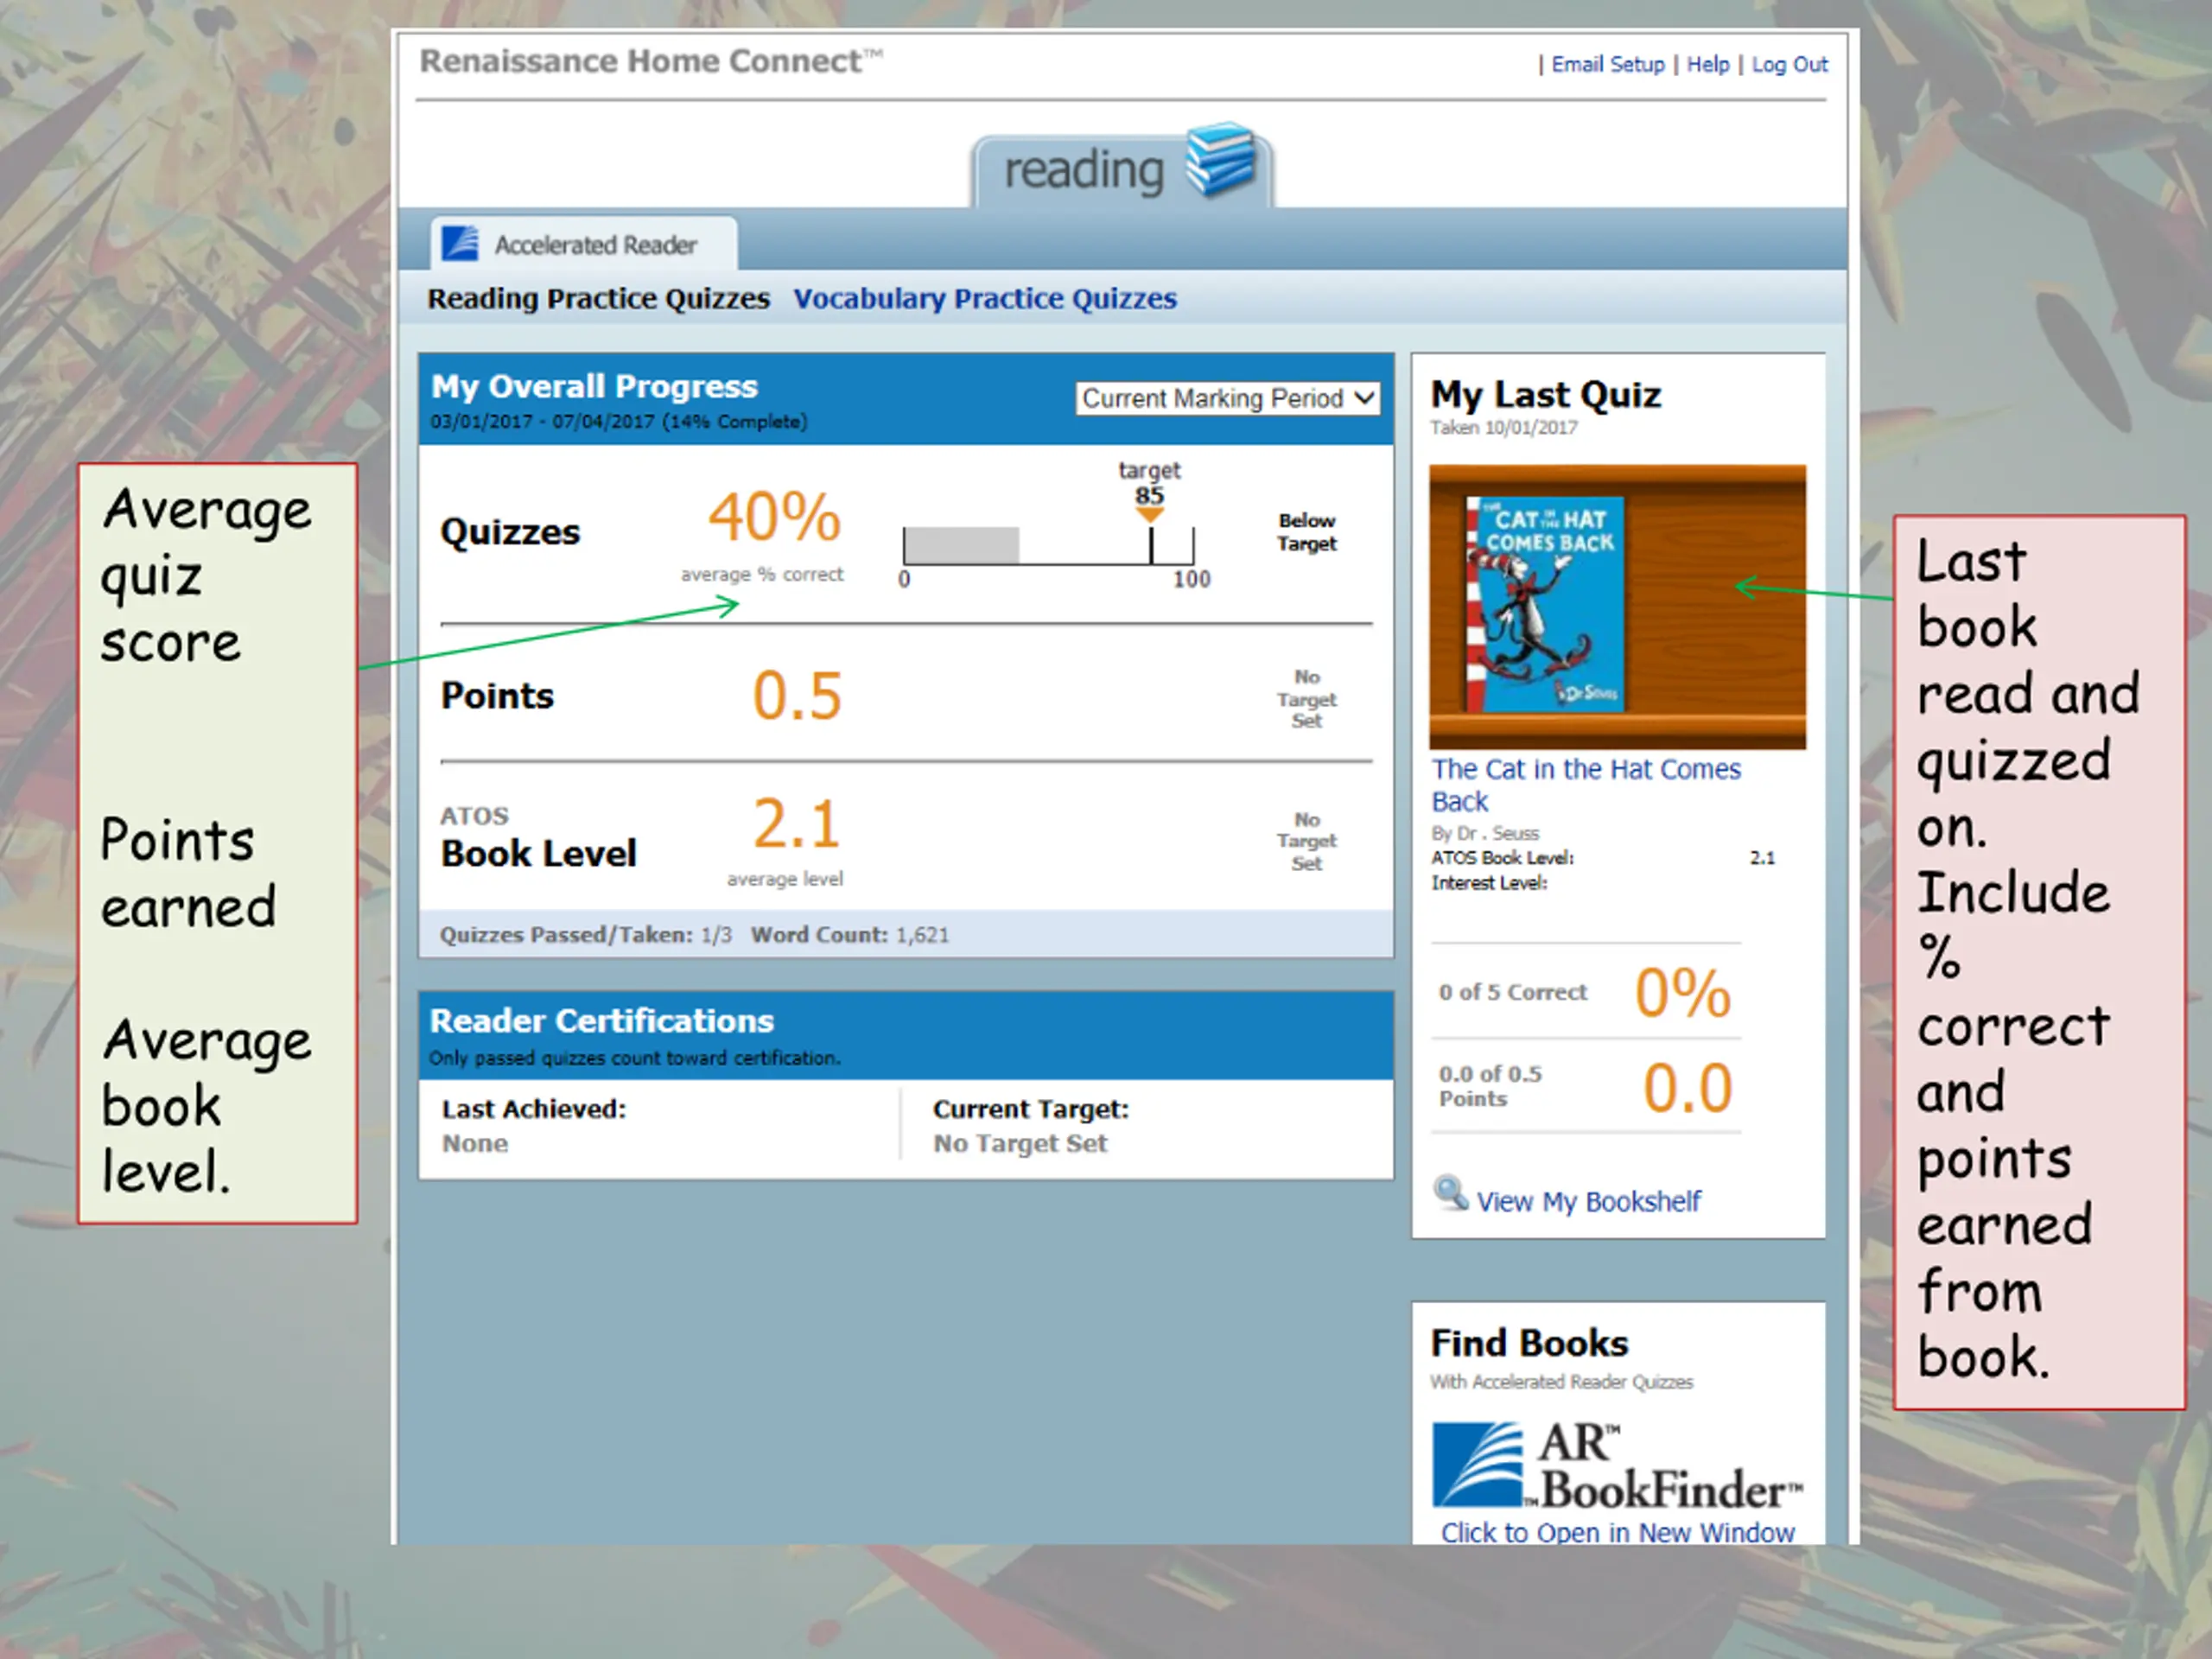Click the magnifier icon beside View My Bookshelf
Viewport: 2212px width, 1659px height.
pyautogui.click(x=1451, y=1193)
